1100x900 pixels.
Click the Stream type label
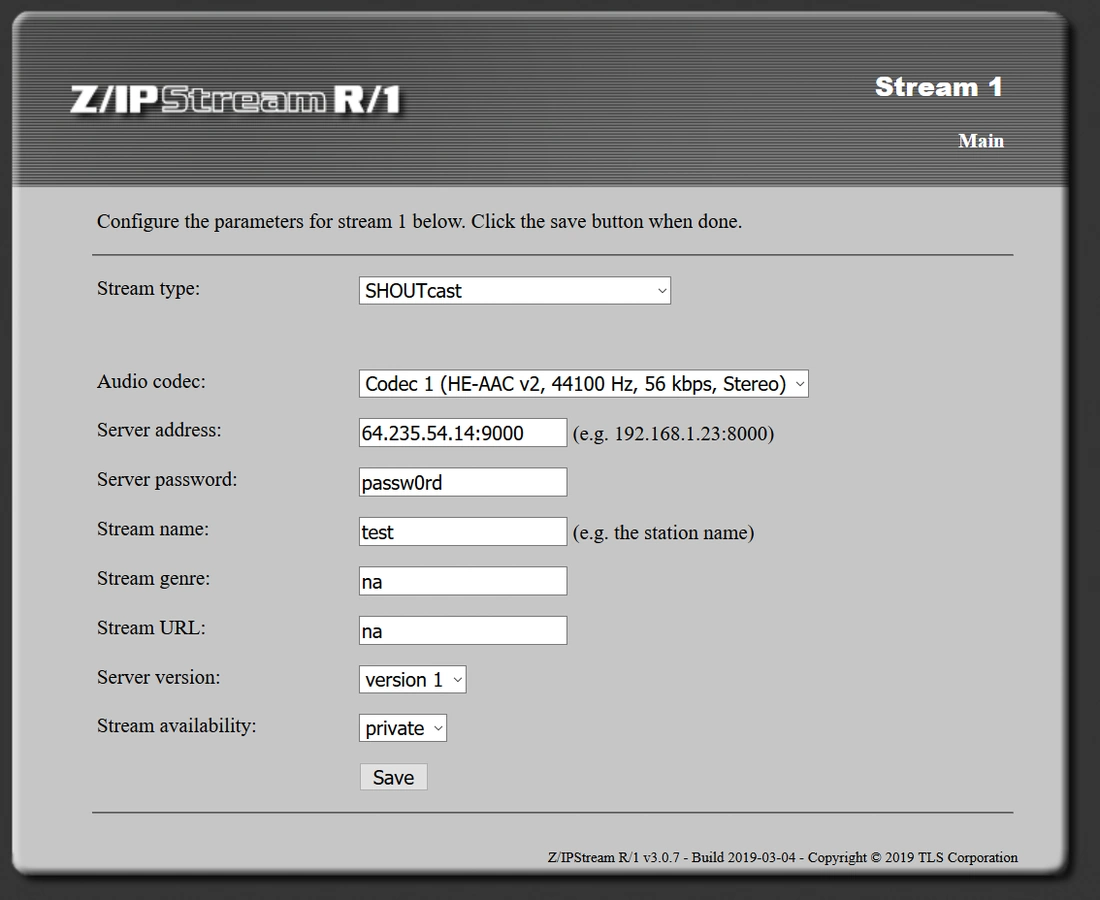[x=148, y=288]
